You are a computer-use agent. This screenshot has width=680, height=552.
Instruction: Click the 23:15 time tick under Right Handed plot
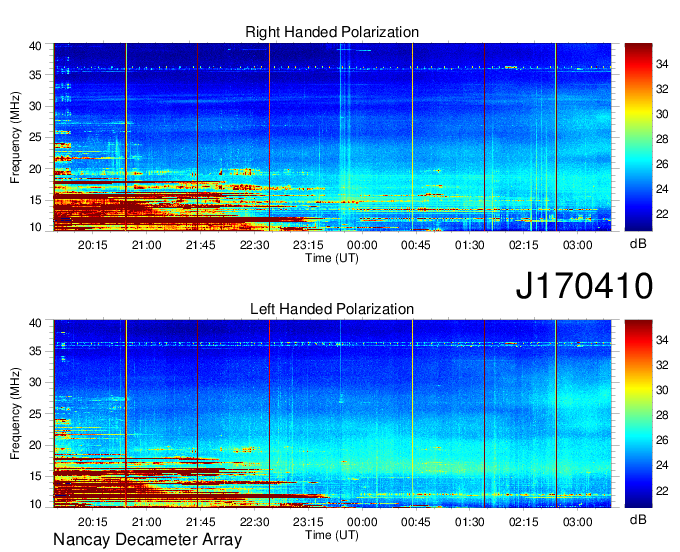(308, 245)
